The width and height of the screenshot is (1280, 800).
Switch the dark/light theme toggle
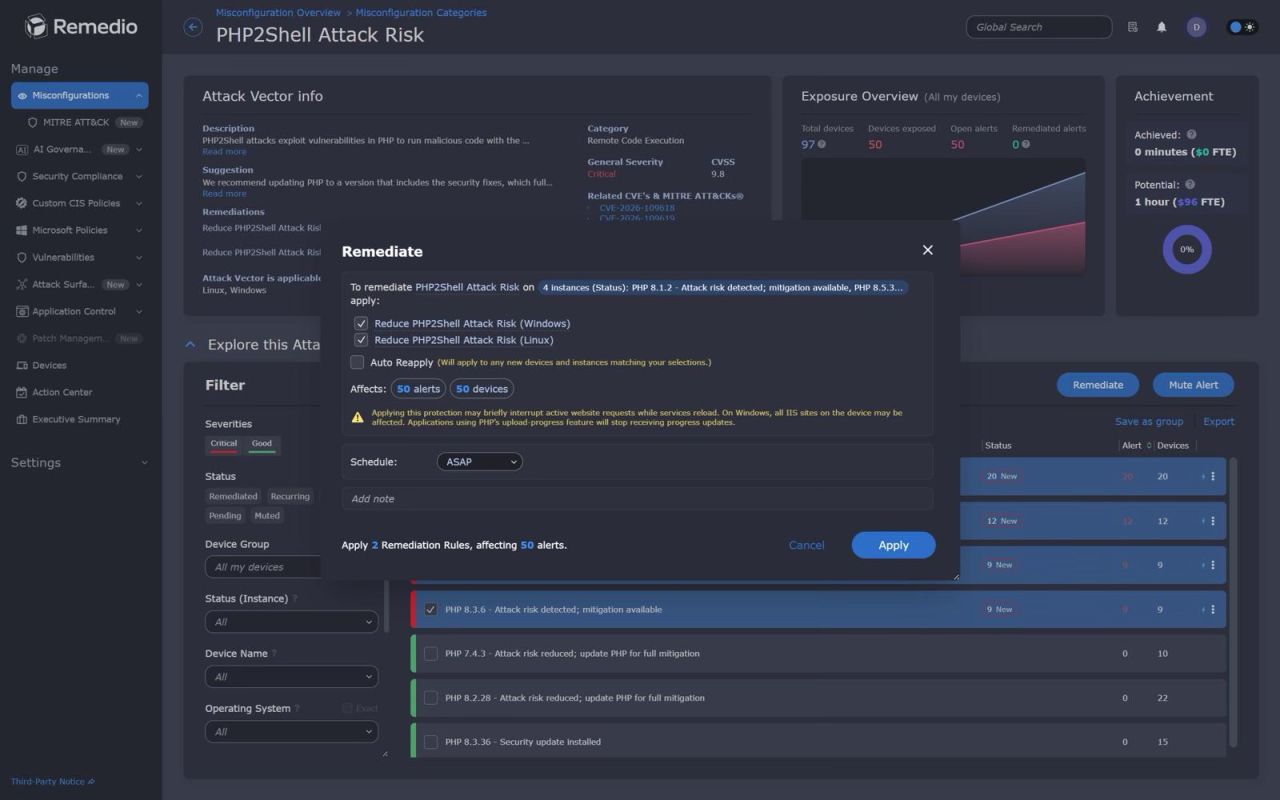coord(1242,27)
